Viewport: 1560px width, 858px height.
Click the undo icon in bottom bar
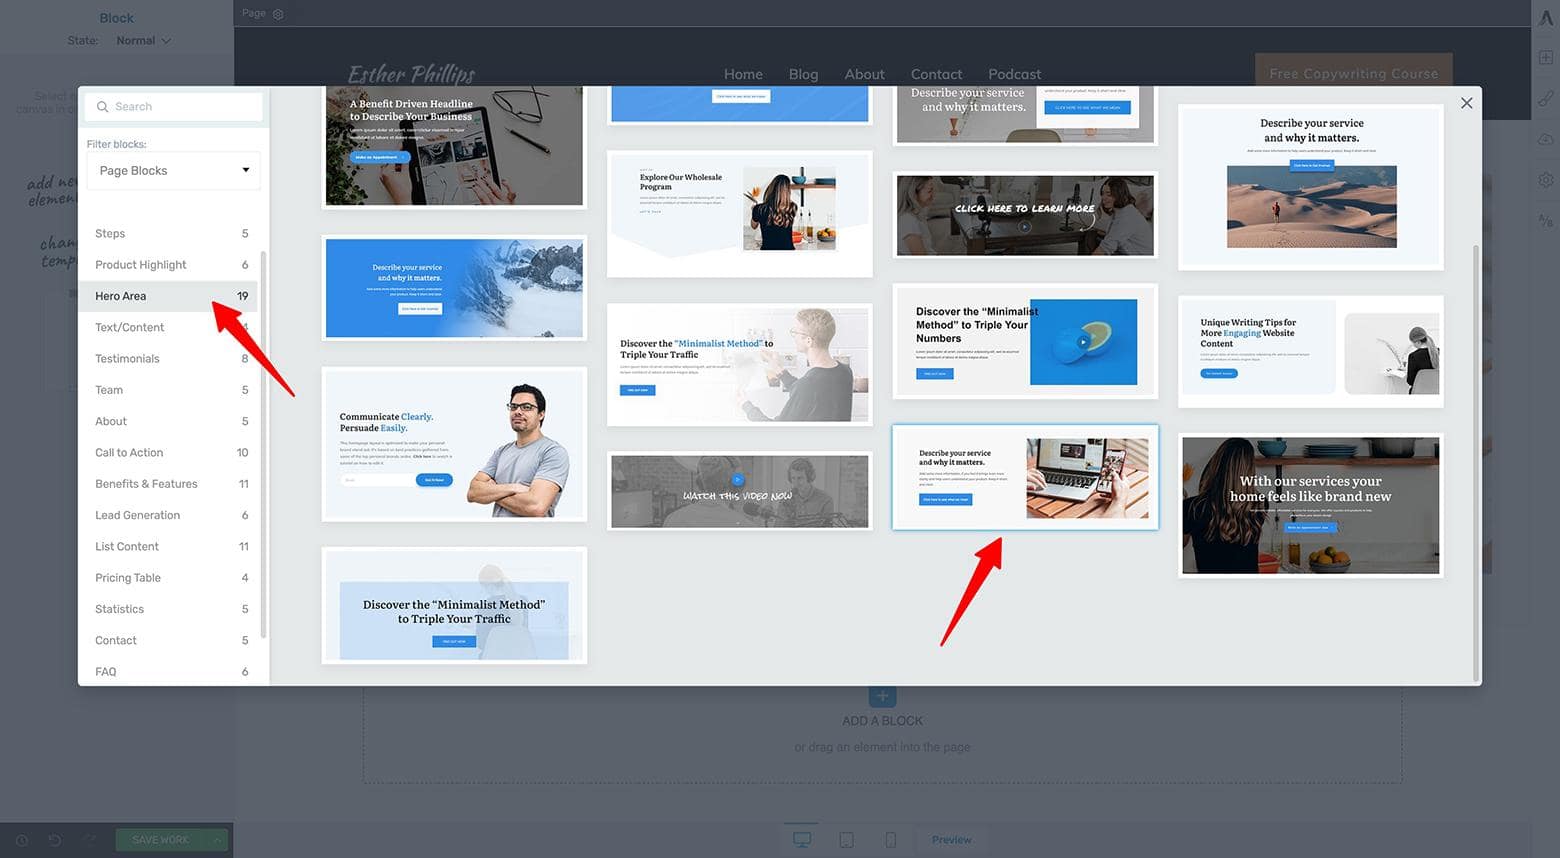pos(56,840)
